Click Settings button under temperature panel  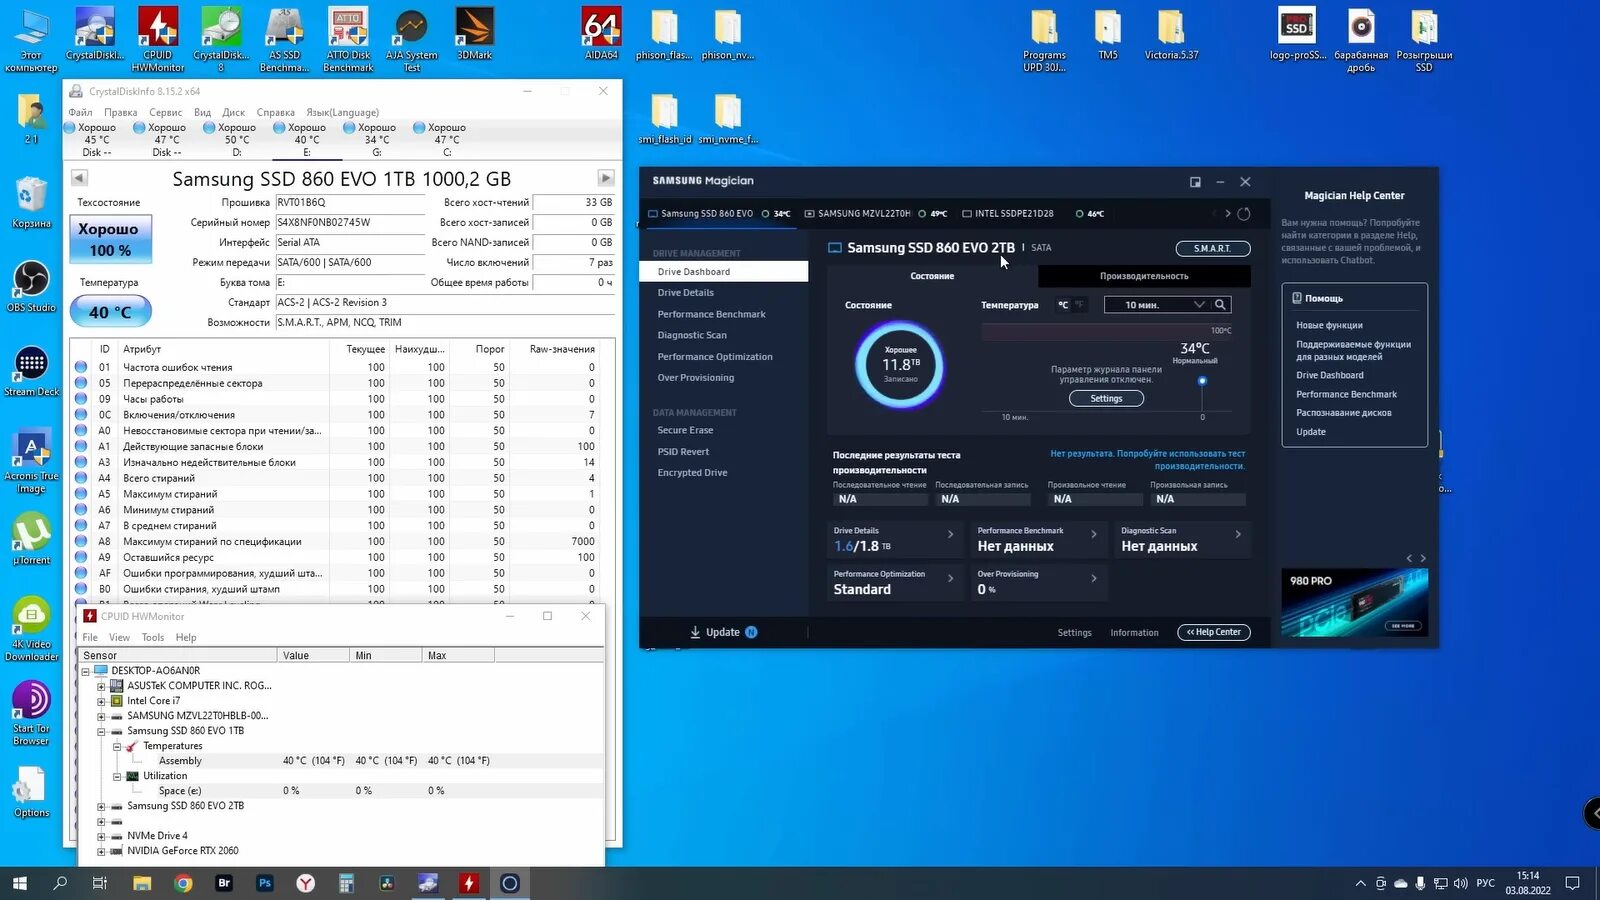pyautogui.click(x=1106, y=398)
